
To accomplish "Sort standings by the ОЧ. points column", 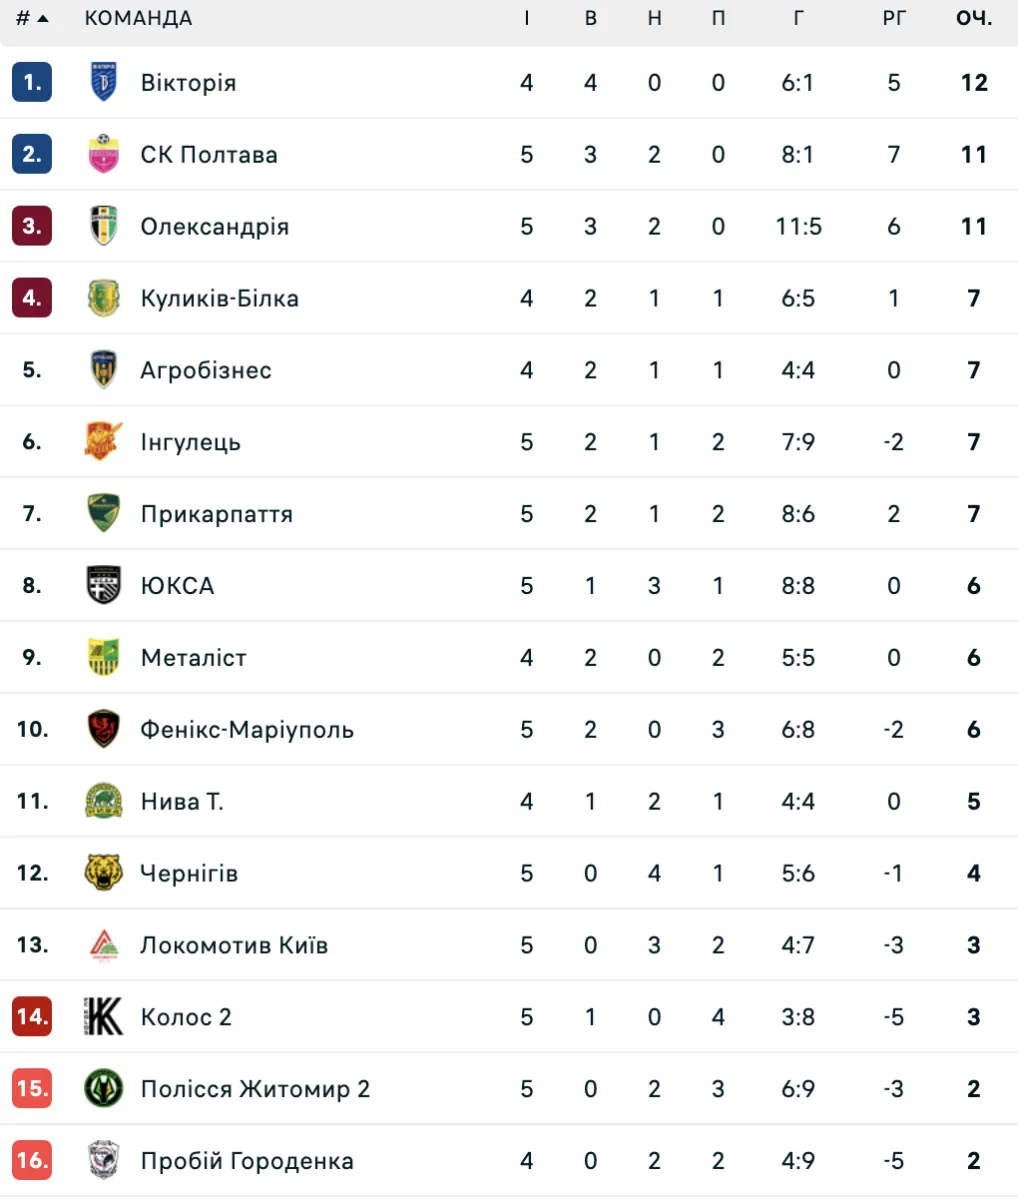I will tap(974, 18).
